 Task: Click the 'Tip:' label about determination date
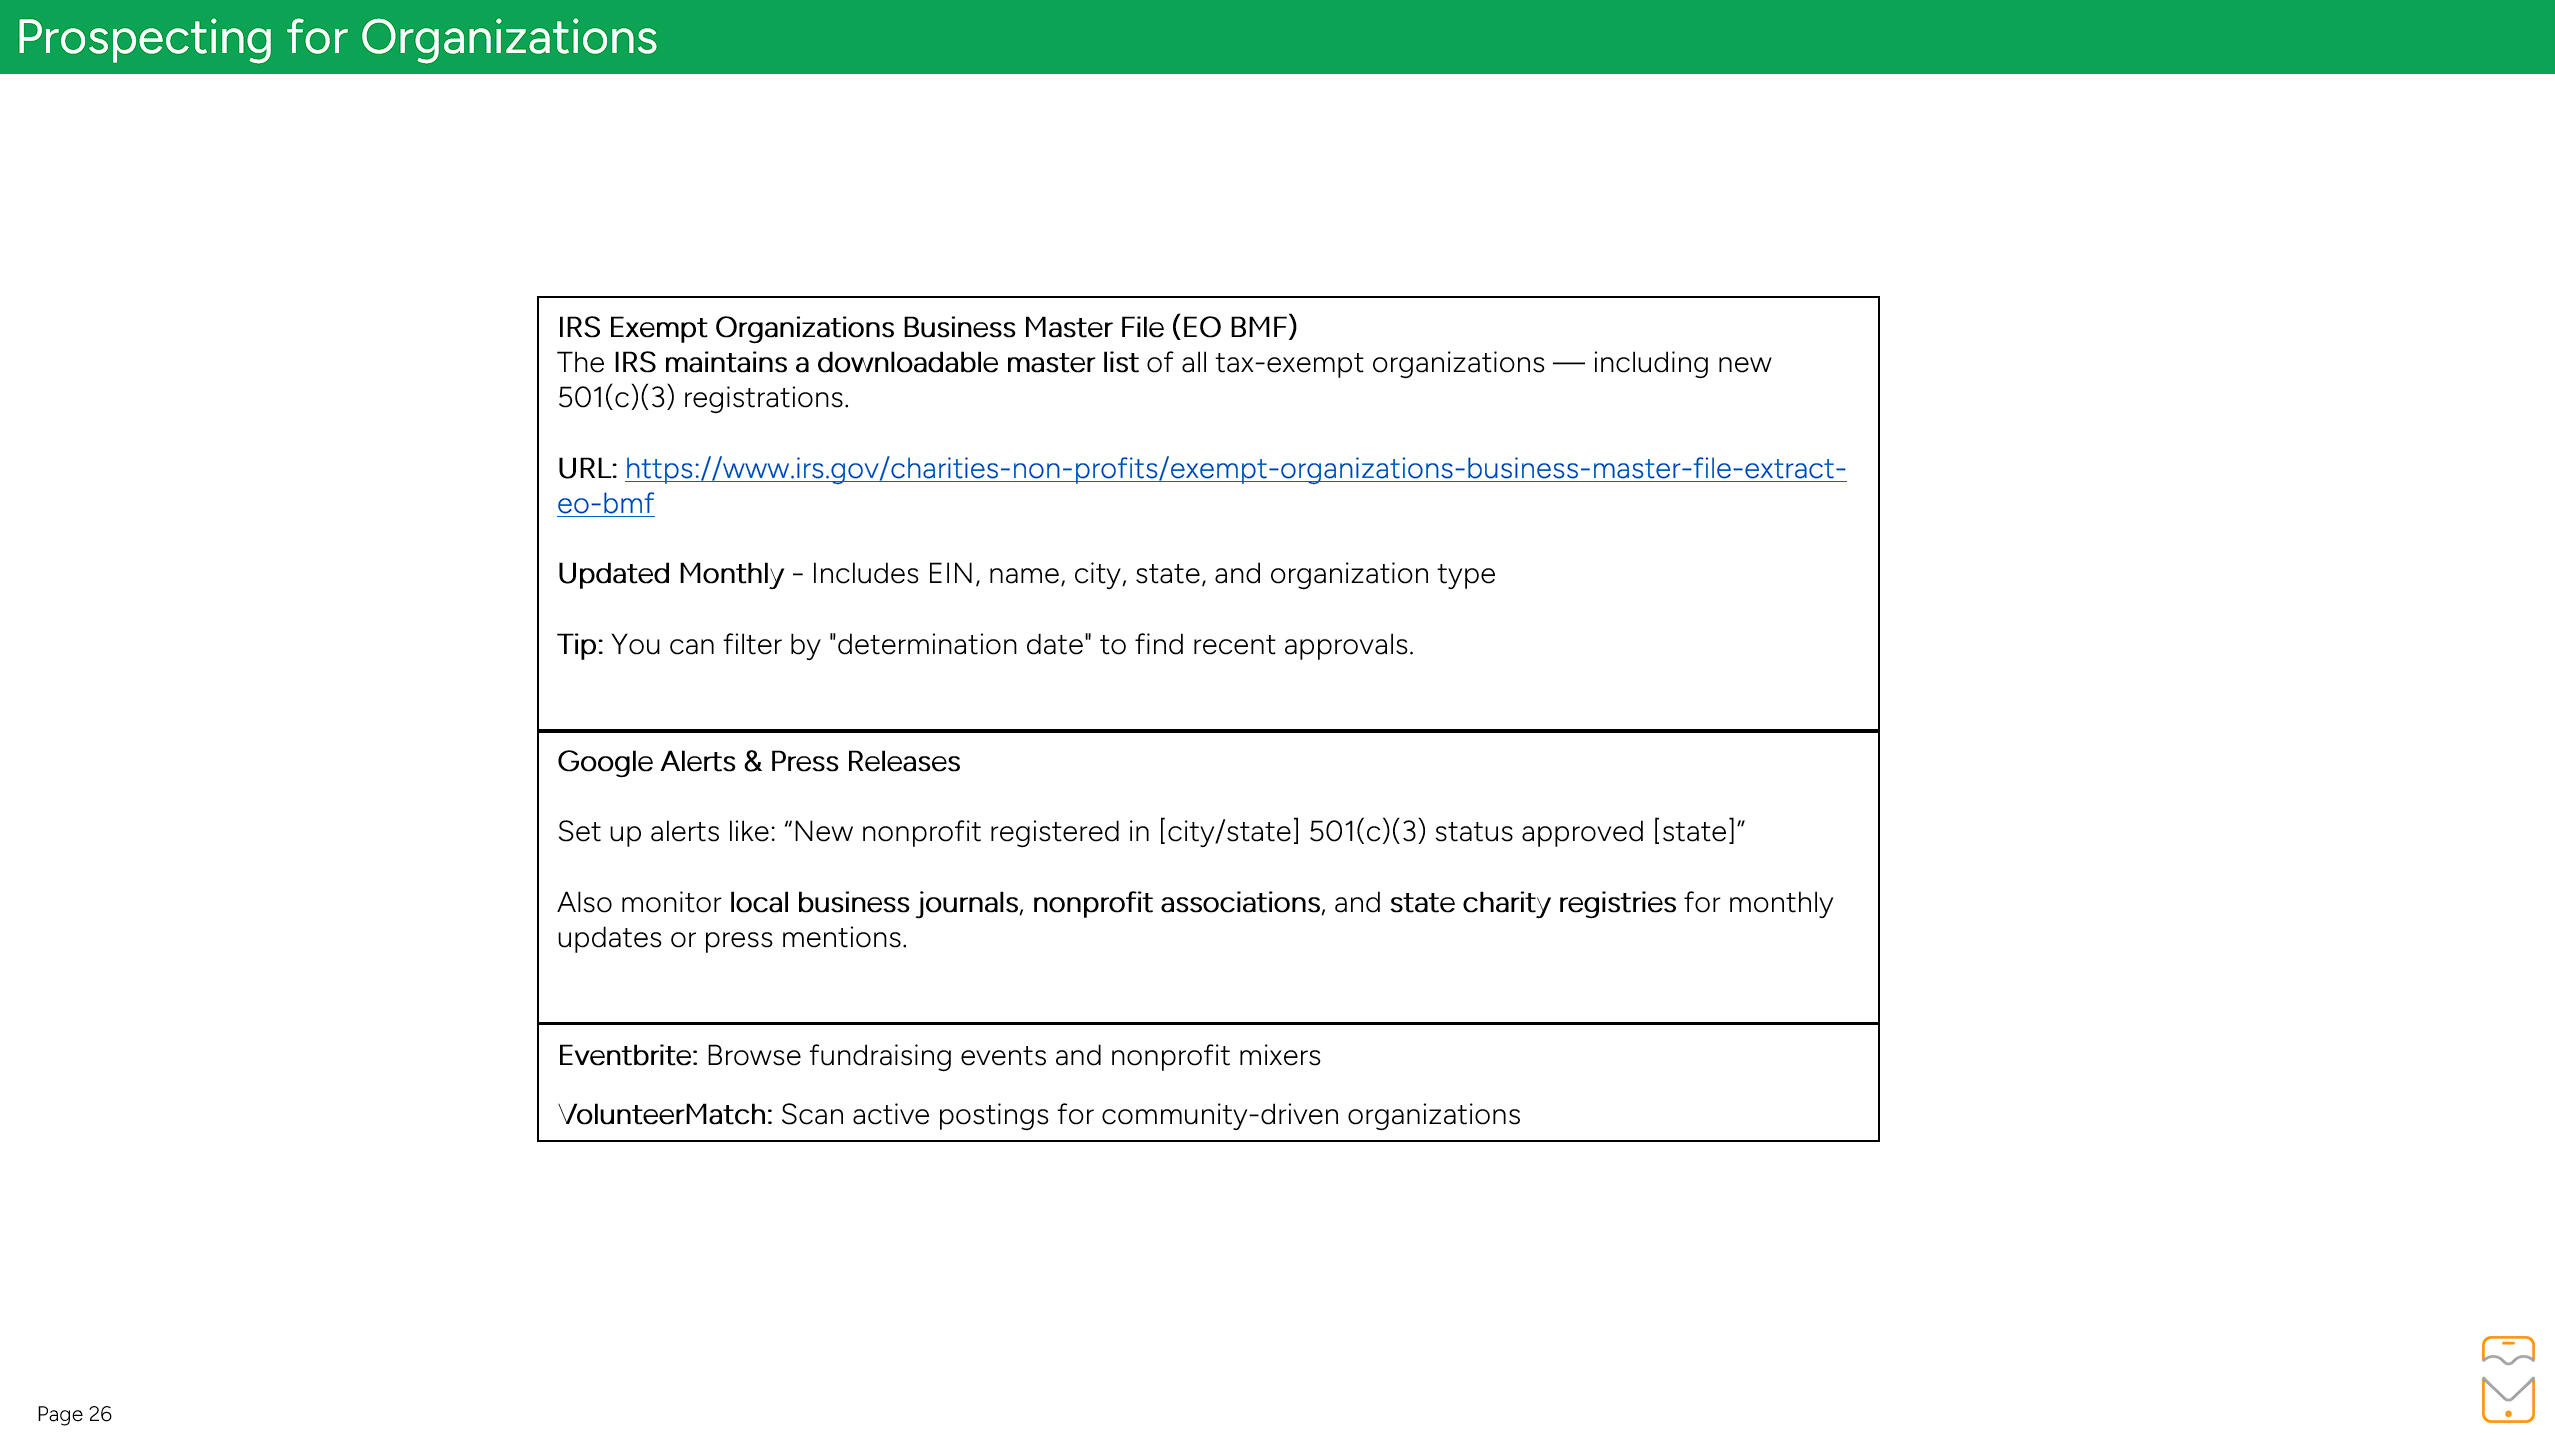[580, 644]
